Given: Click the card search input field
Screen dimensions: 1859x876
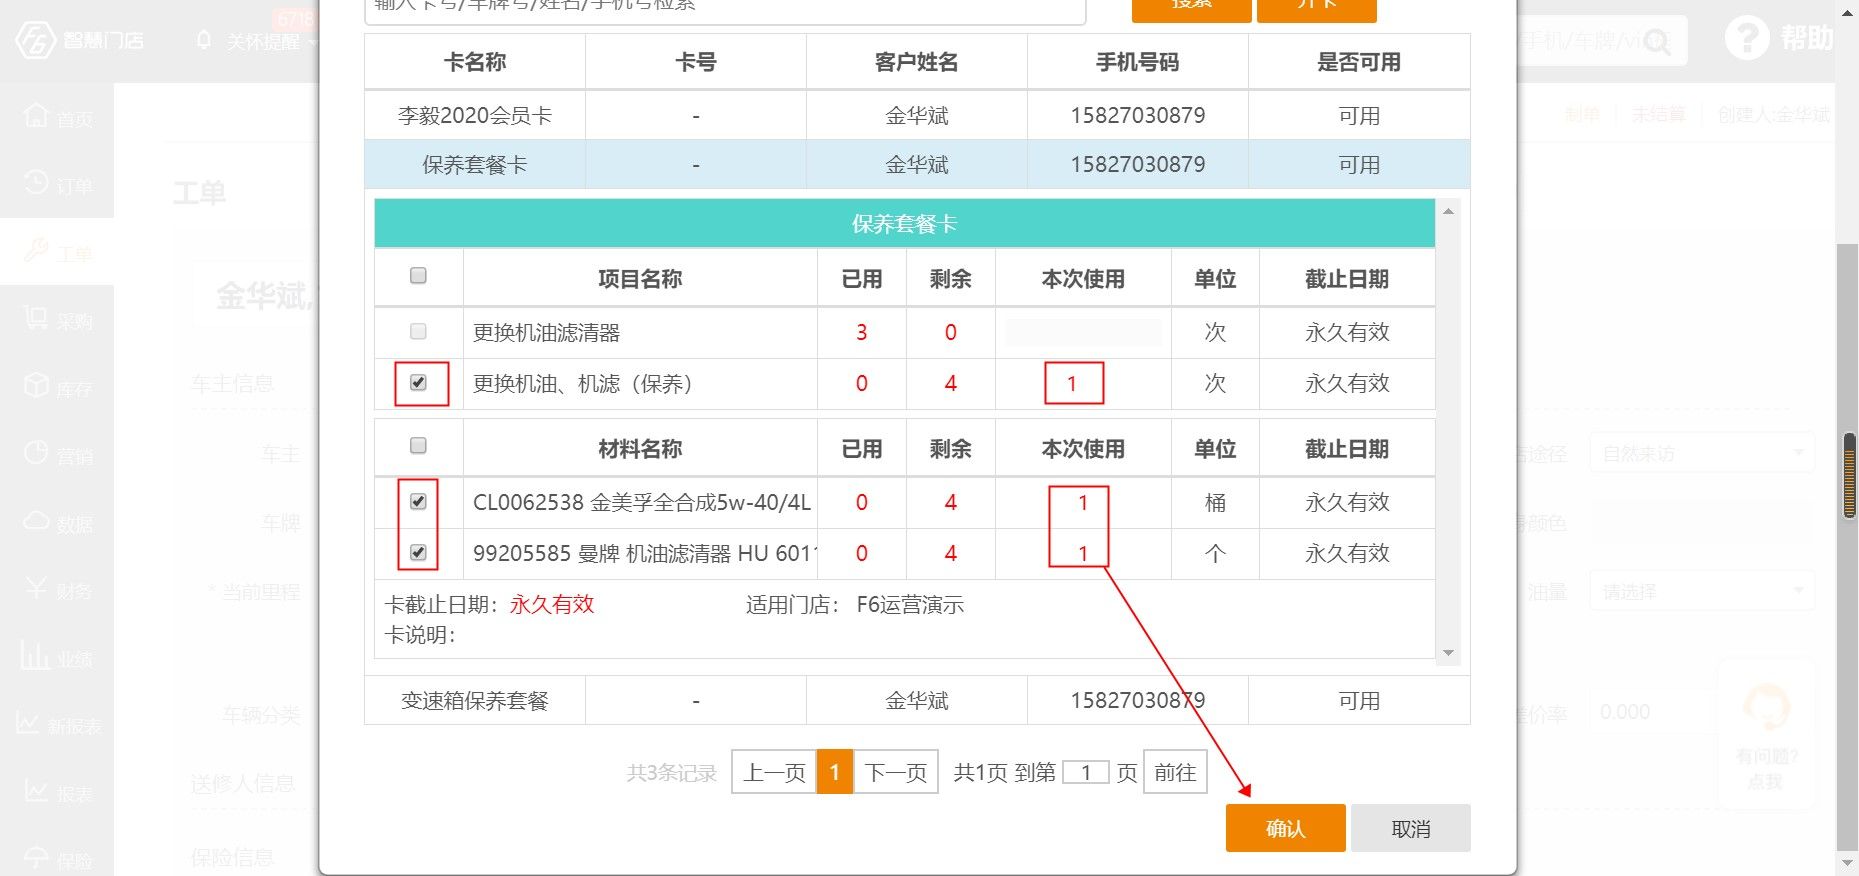Looking at the screenshot, I should 725,8.
